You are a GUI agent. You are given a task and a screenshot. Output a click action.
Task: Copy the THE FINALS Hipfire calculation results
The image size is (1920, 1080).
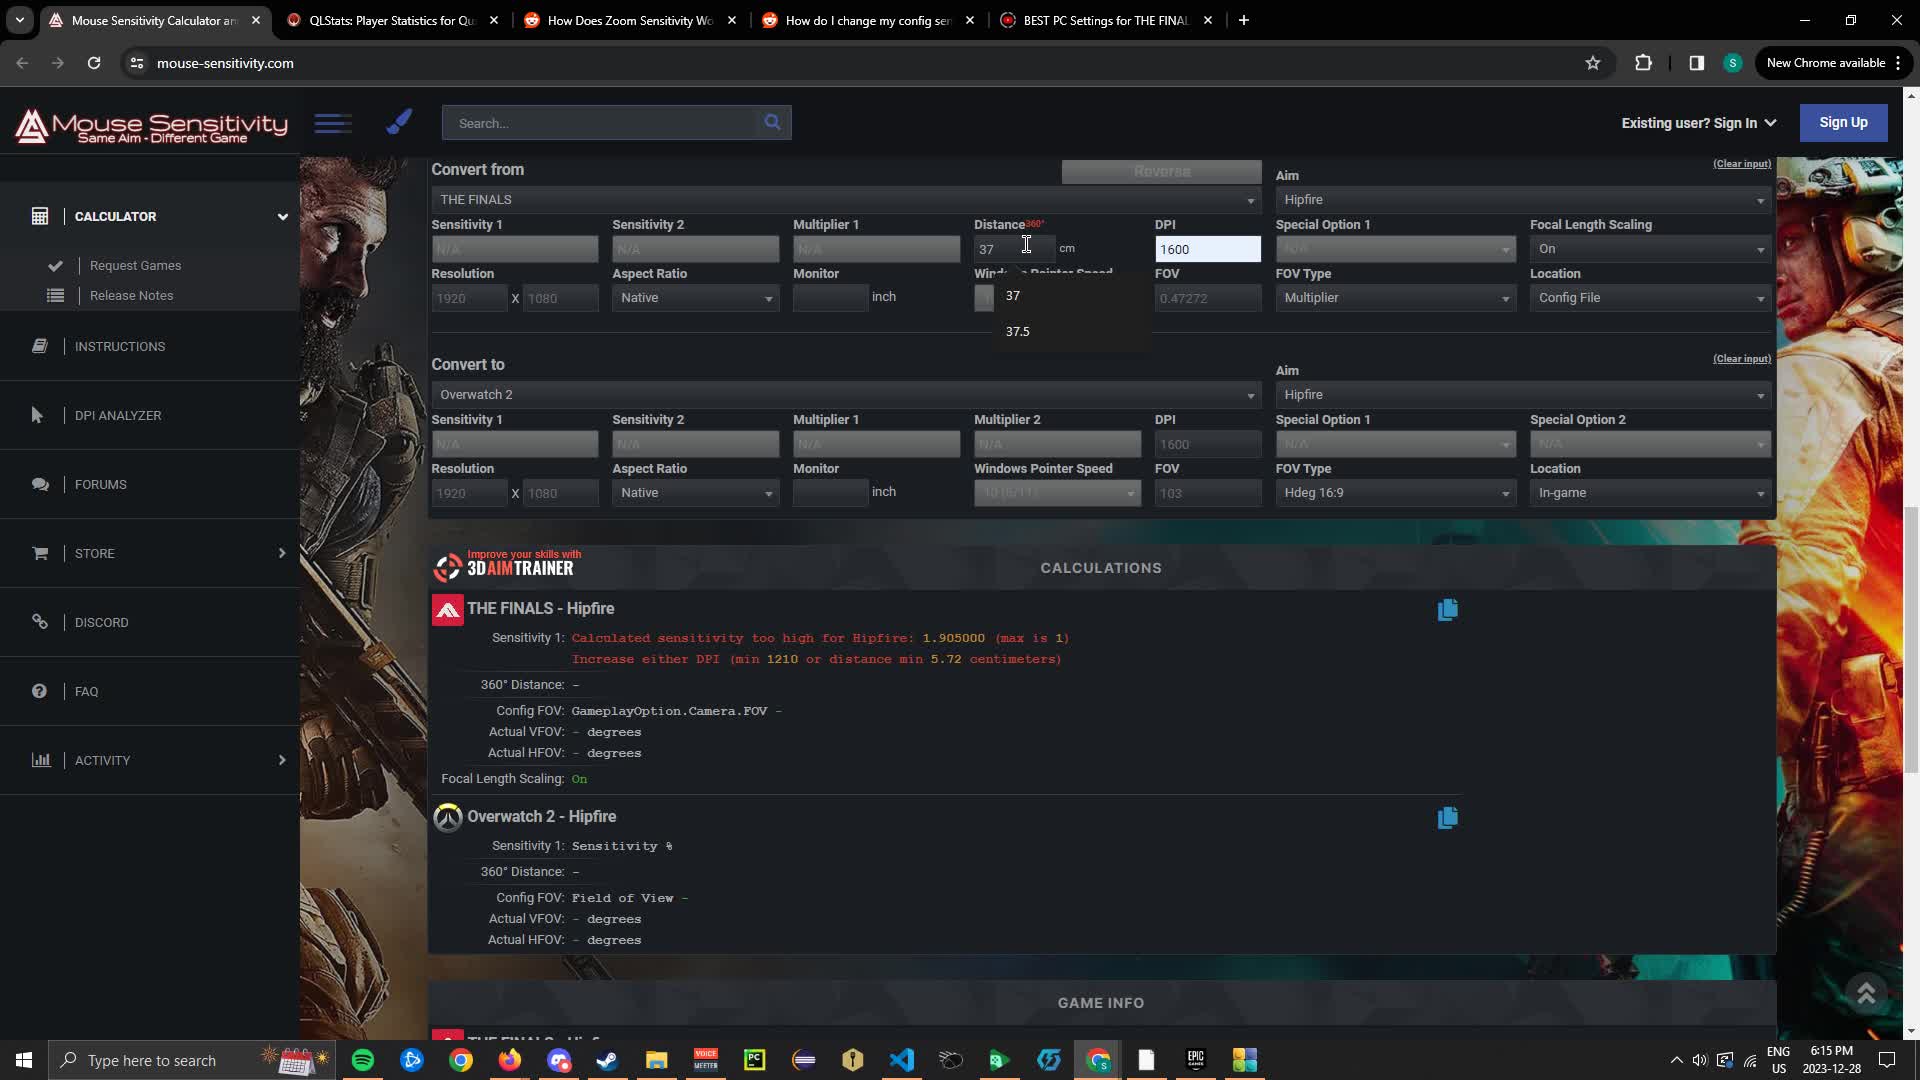(1447, 609)
